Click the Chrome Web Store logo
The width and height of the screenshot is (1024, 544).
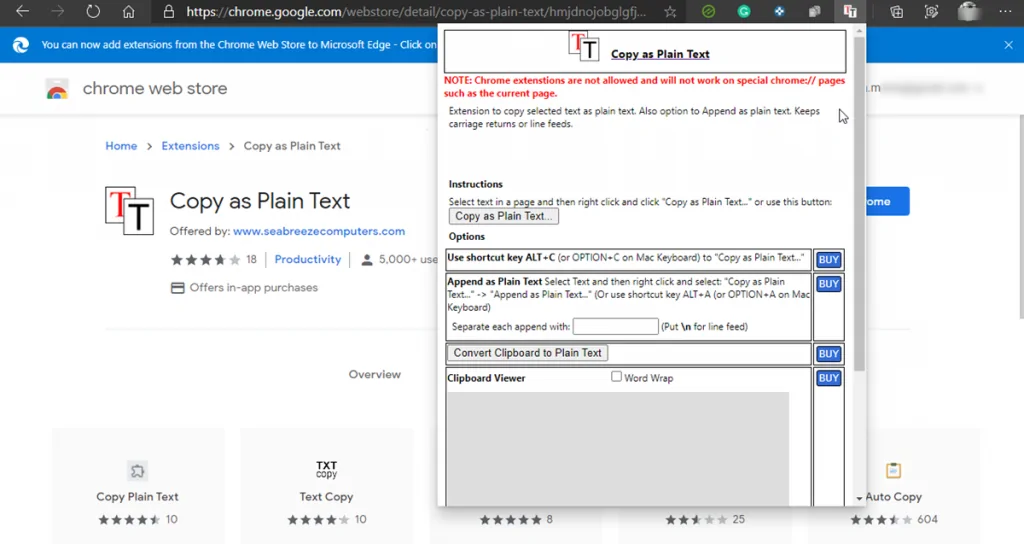[57, 89]
